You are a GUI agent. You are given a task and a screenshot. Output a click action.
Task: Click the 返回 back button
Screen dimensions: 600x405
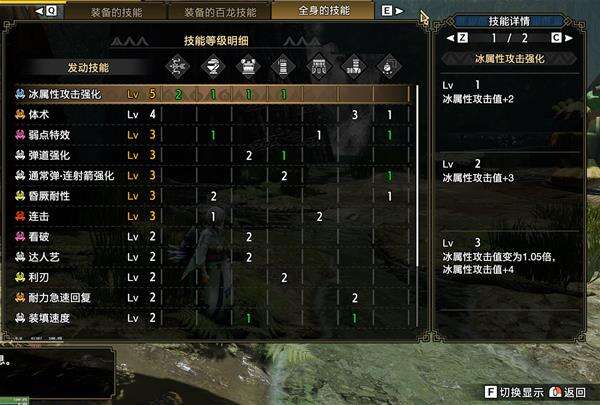(567, 392)
